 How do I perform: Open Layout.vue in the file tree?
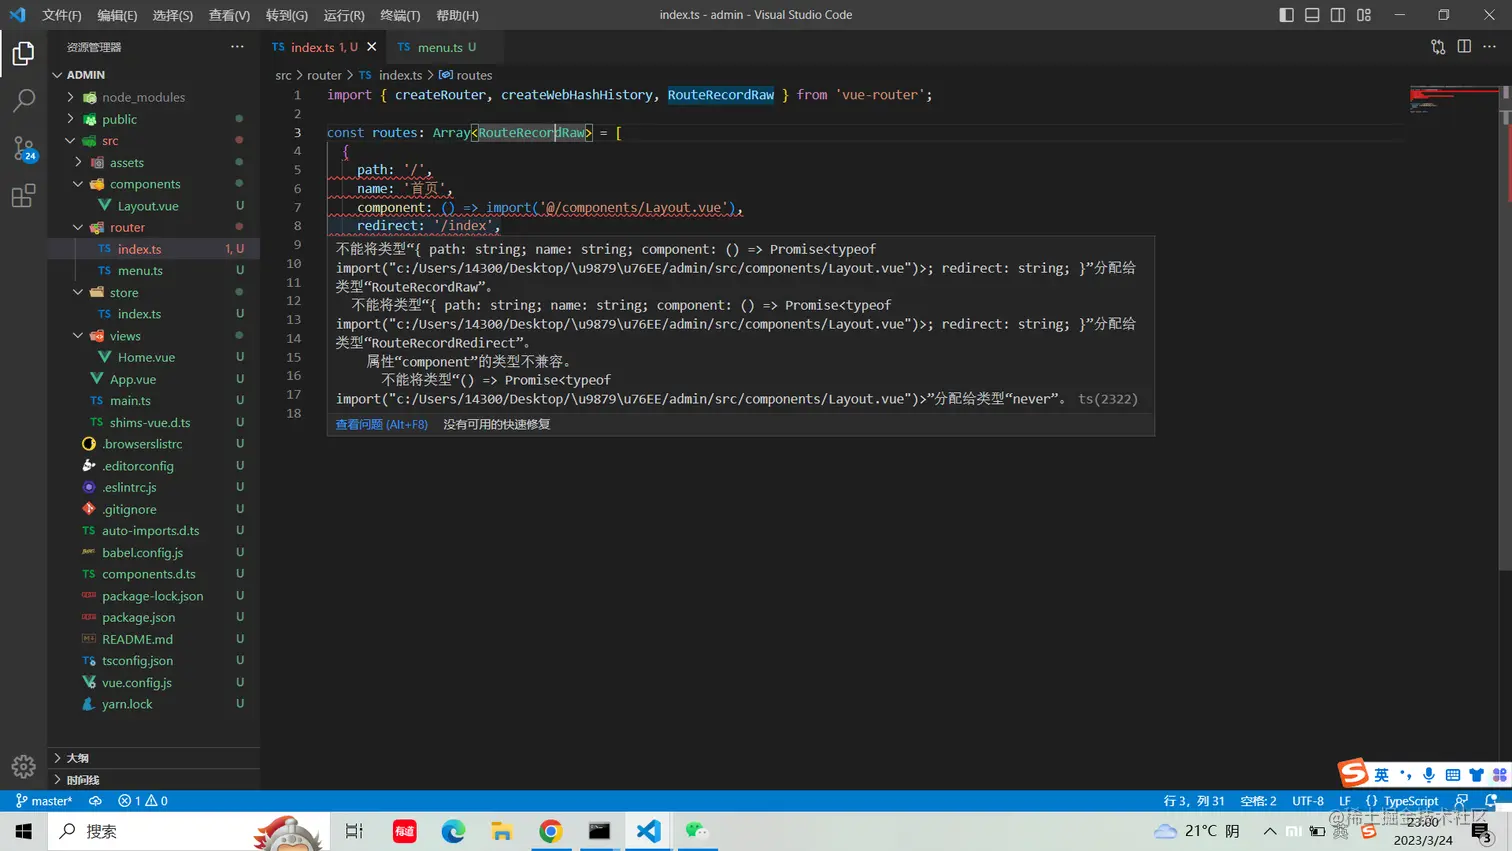click(x=148, y=206)
